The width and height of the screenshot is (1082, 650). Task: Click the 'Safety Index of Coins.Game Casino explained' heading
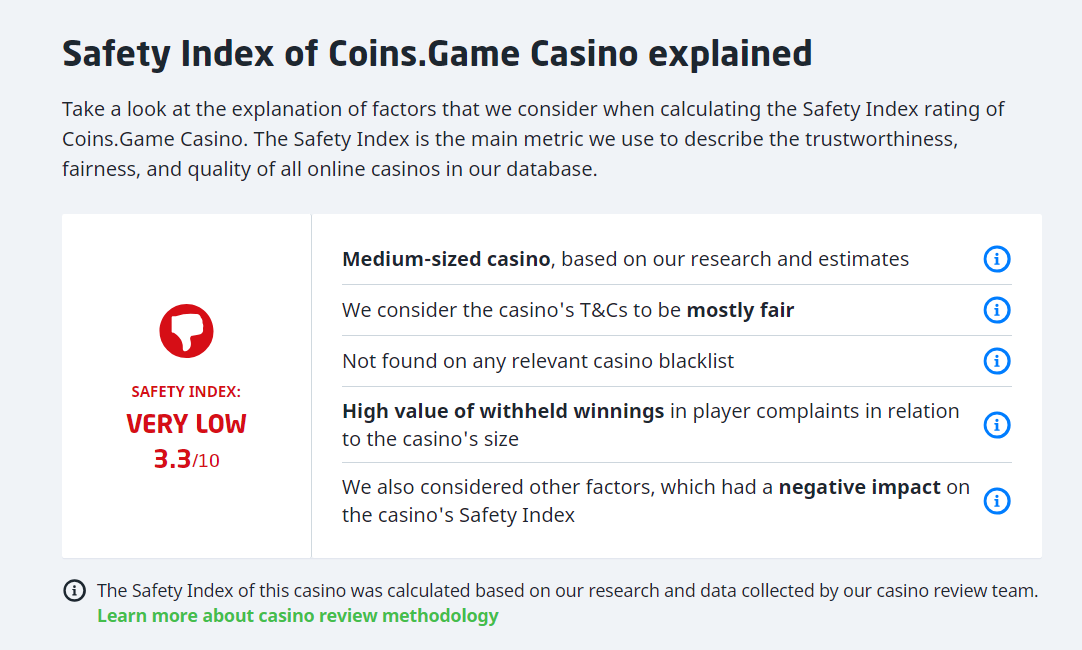click(437, 53)
